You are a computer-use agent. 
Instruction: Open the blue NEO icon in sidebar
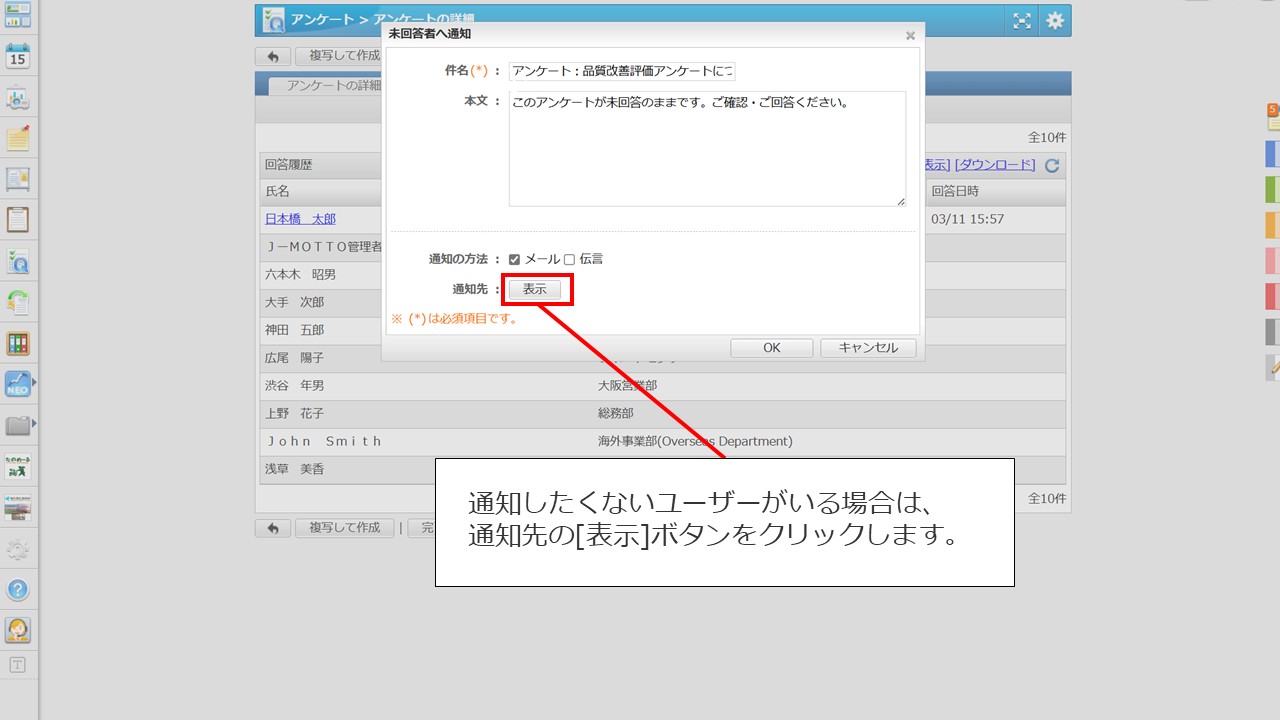click(x=18, y=384)
